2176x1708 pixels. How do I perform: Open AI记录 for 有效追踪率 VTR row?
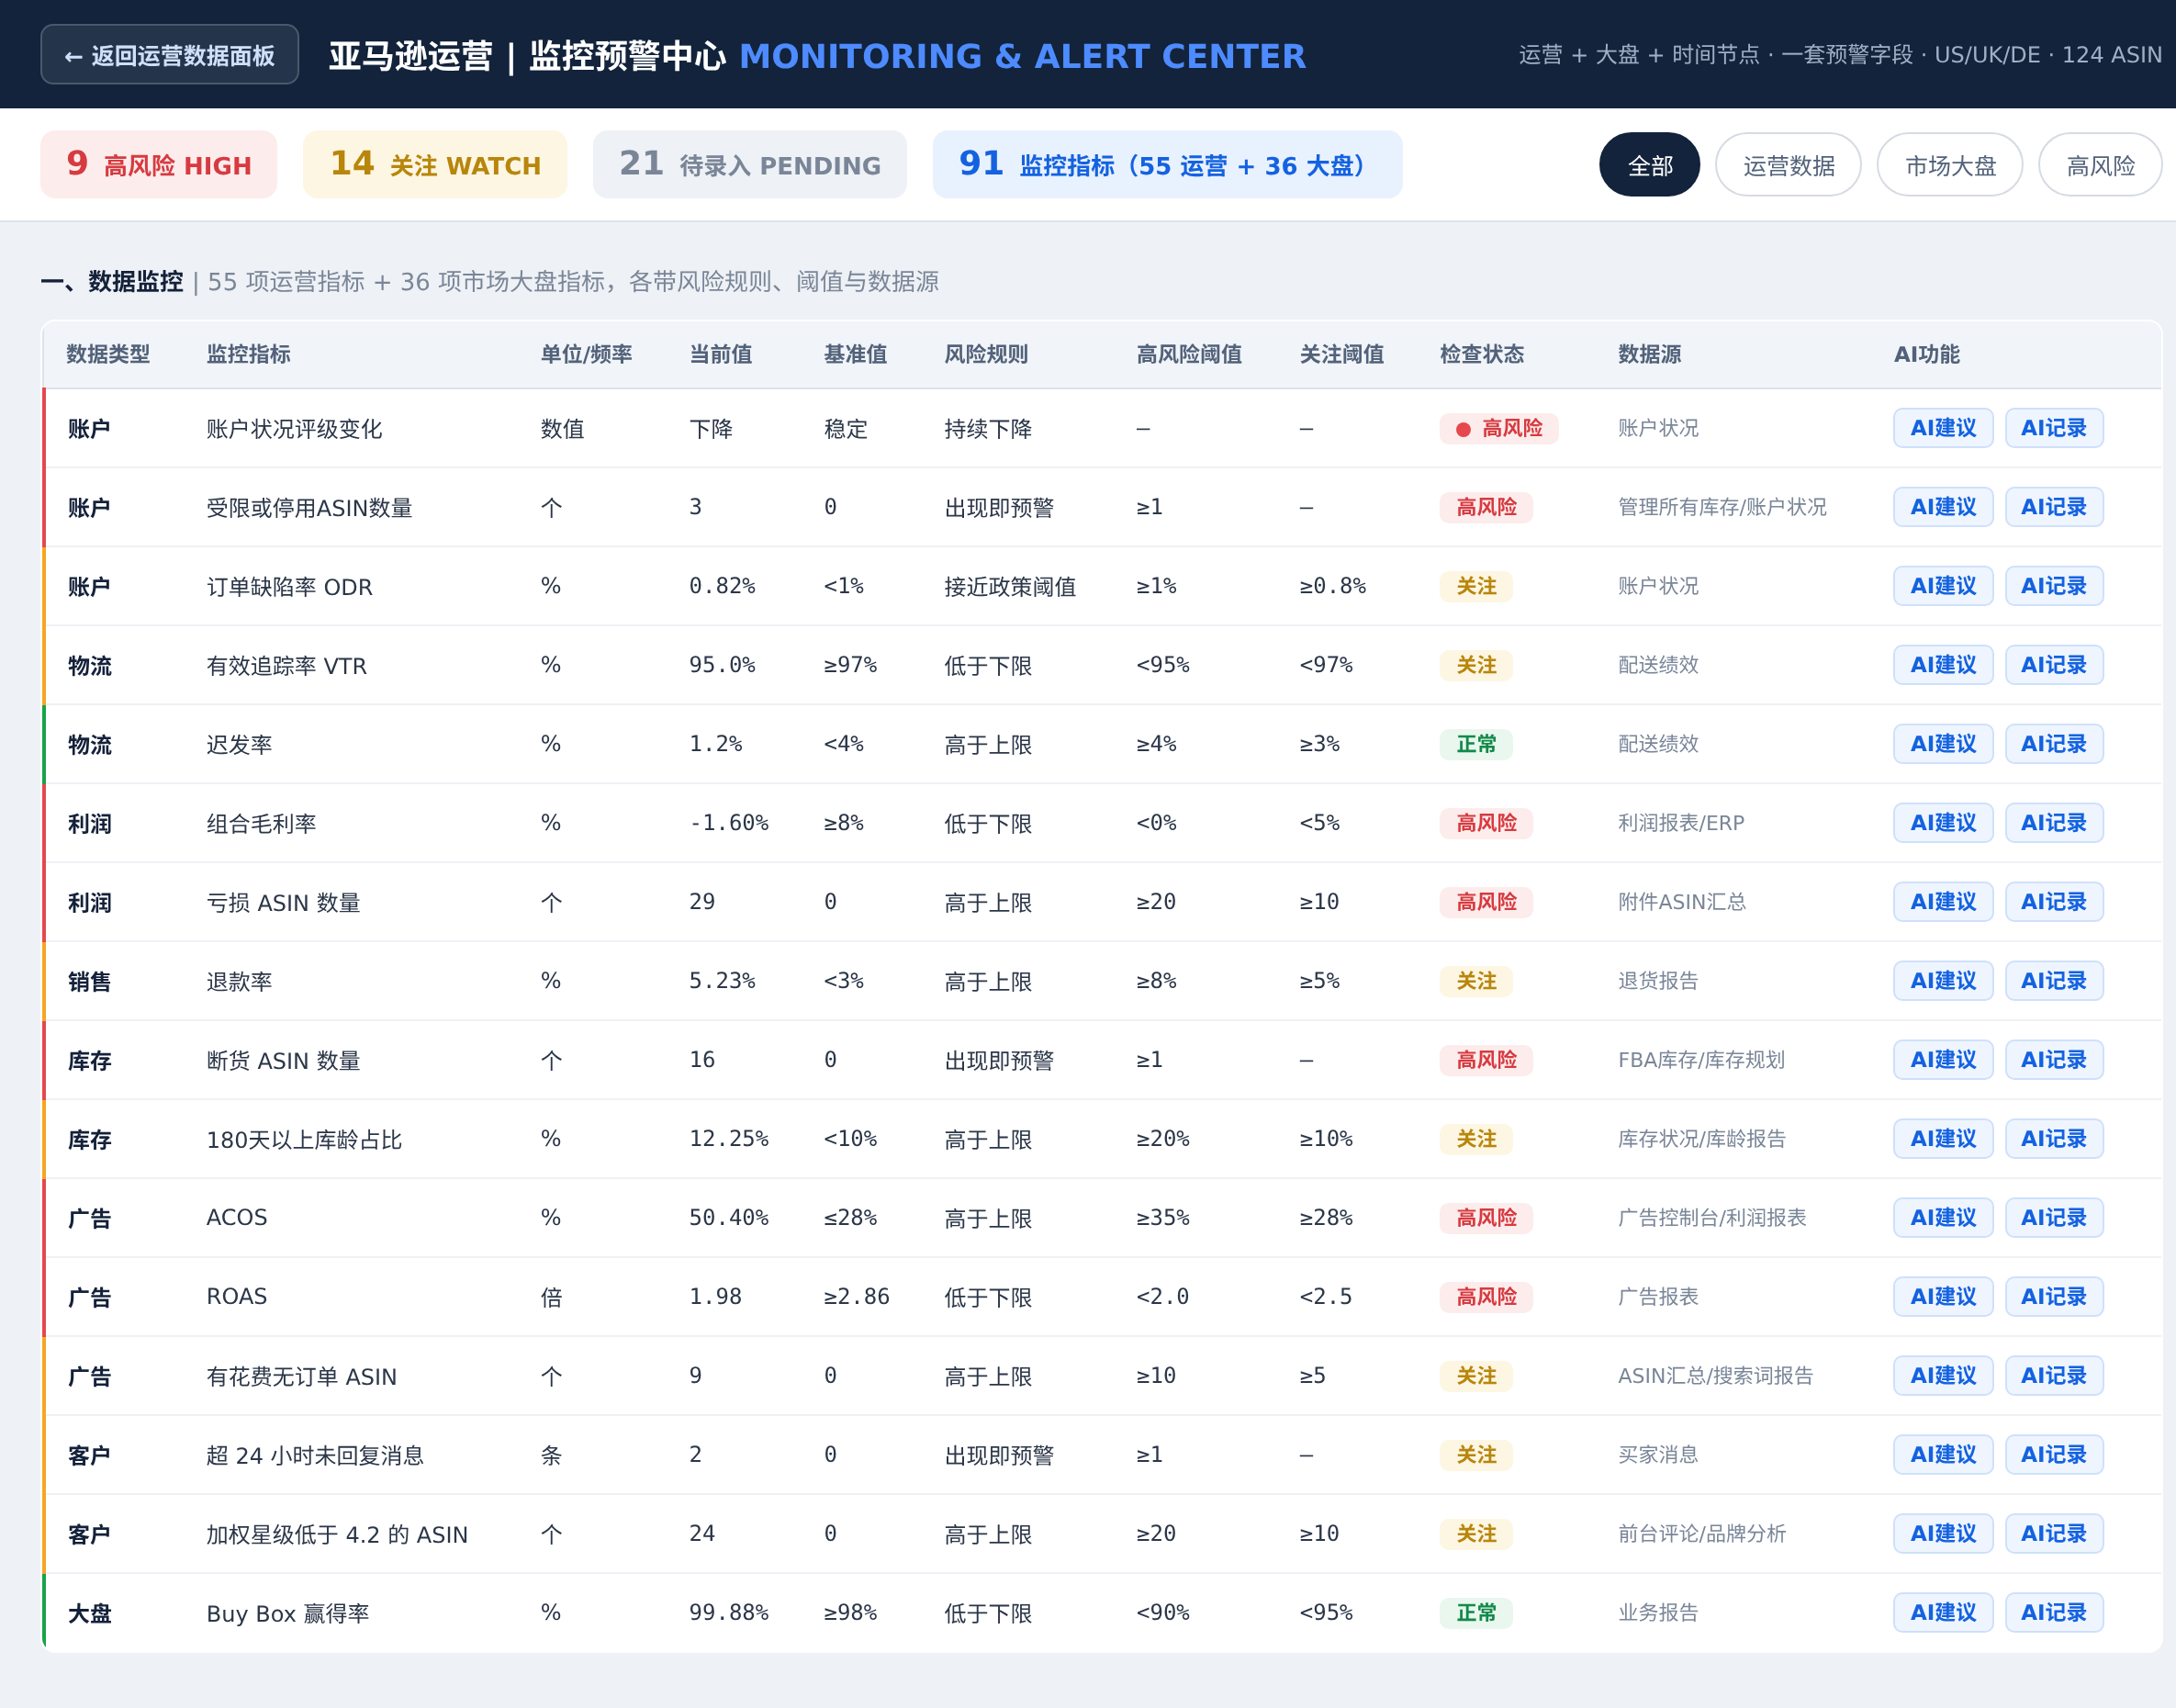click(x=2054, y=665)
